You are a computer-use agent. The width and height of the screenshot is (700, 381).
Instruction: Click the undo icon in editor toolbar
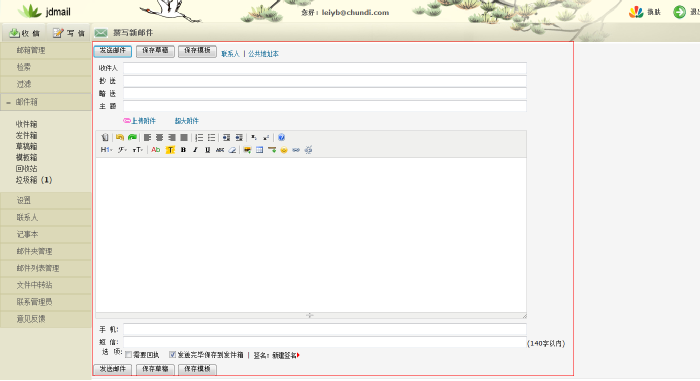point(120,138)
